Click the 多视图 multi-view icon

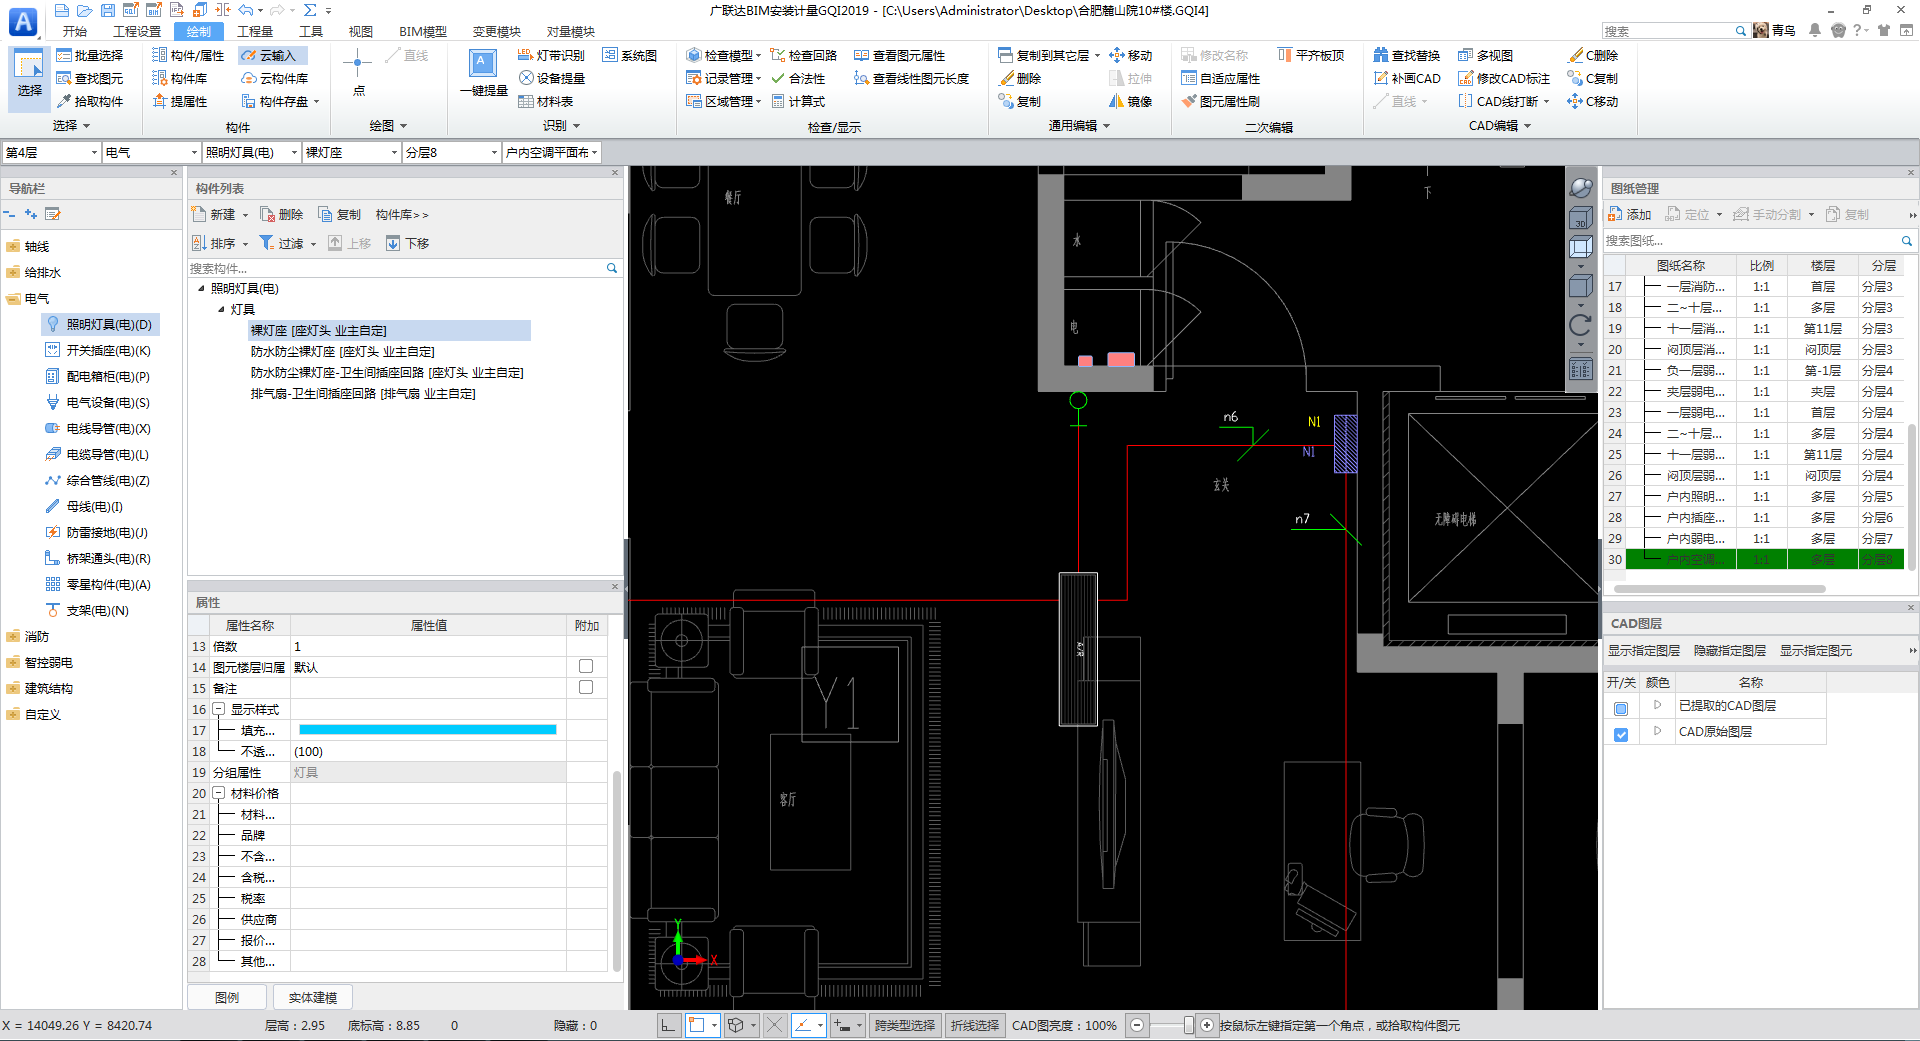coord(1486,56)
